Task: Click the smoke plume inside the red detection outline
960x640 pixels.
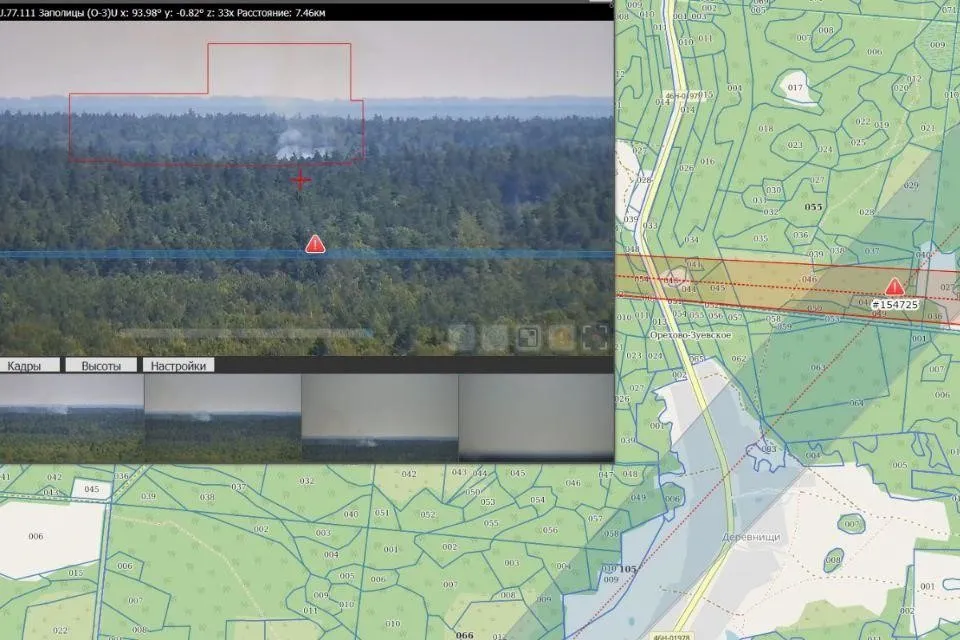Action: [295, 143]
